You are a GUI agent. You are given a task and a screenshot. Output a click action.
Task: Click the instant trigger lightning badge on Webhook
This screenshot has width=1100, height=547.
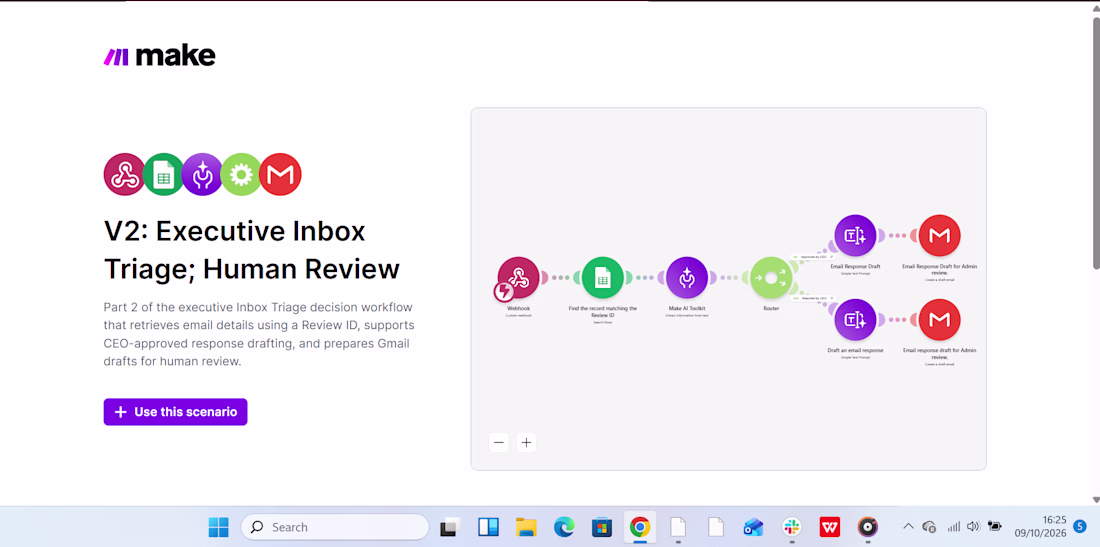point(504,291)
